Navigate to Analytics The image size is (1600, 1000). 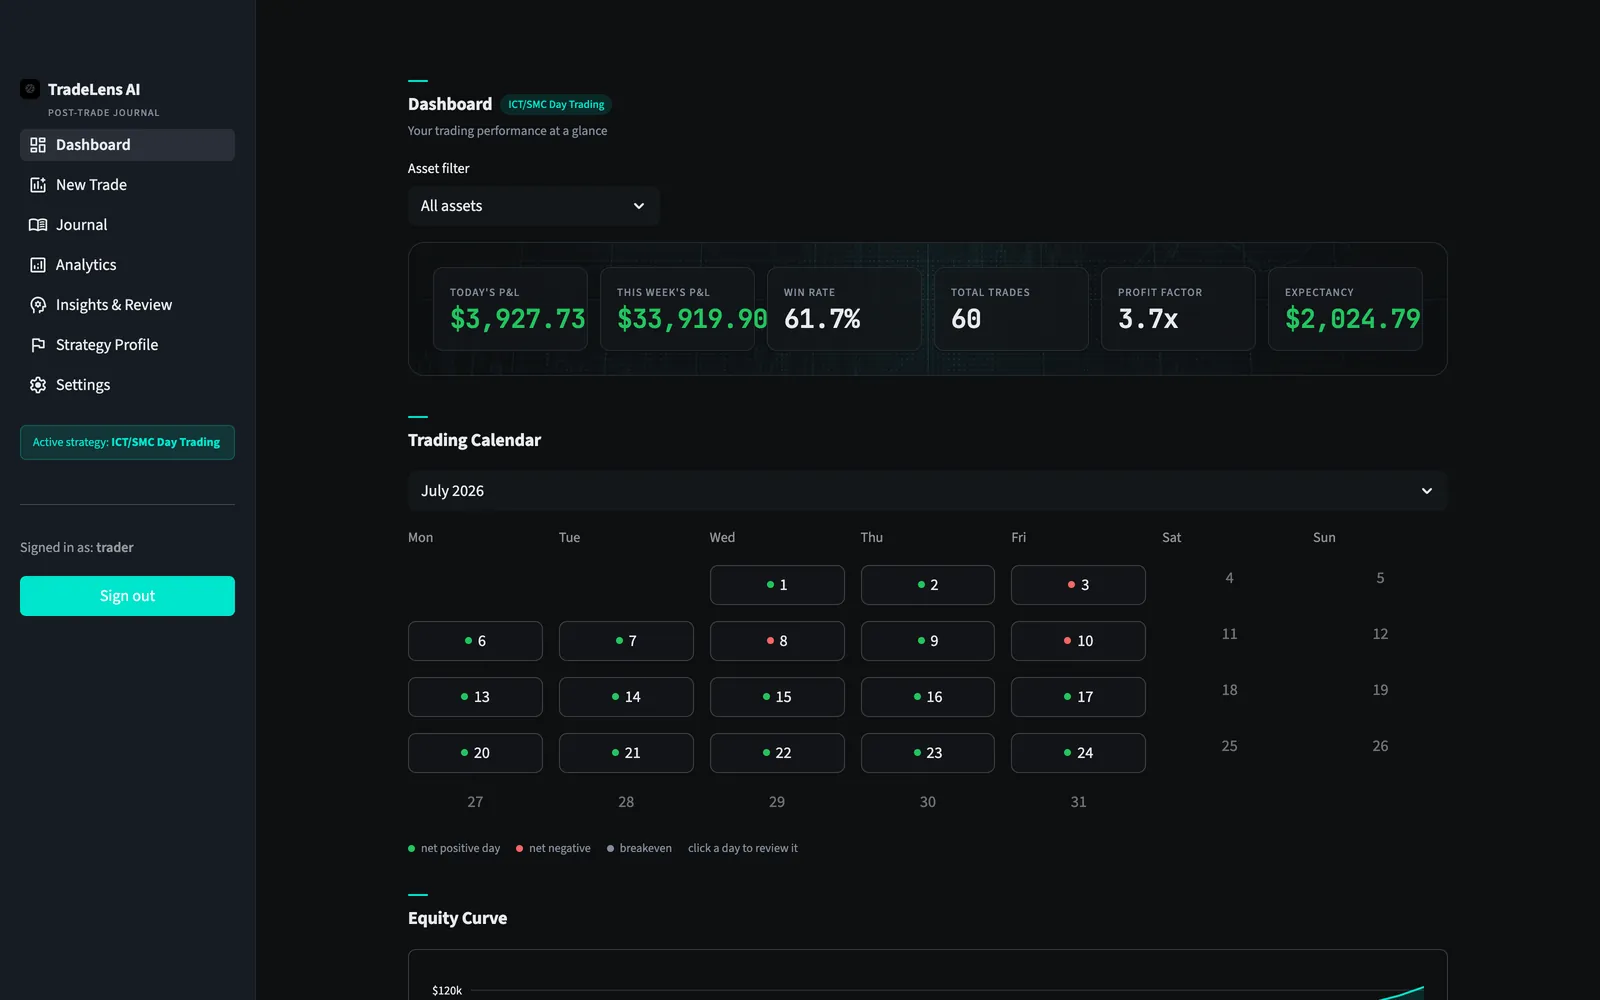coord(127,265)
